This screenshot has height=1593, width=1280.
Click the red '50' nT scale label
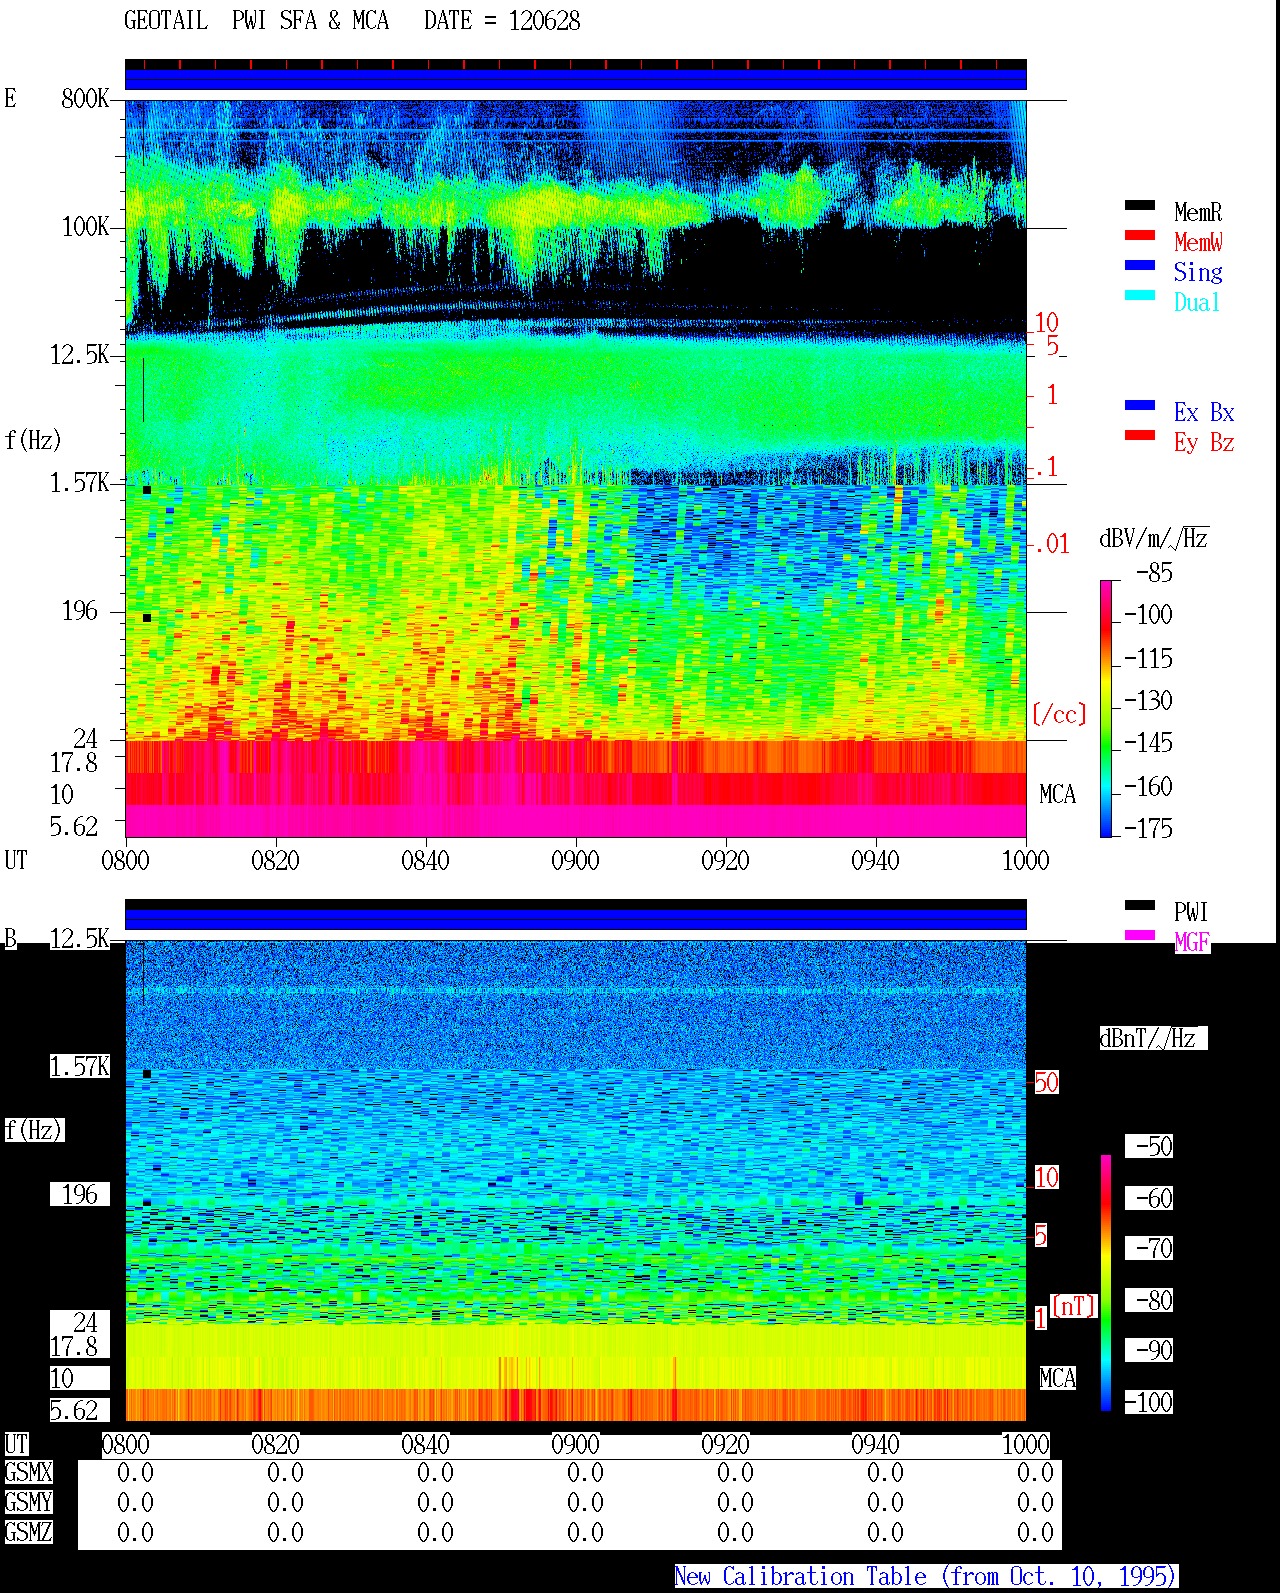click(1046, 1082)
